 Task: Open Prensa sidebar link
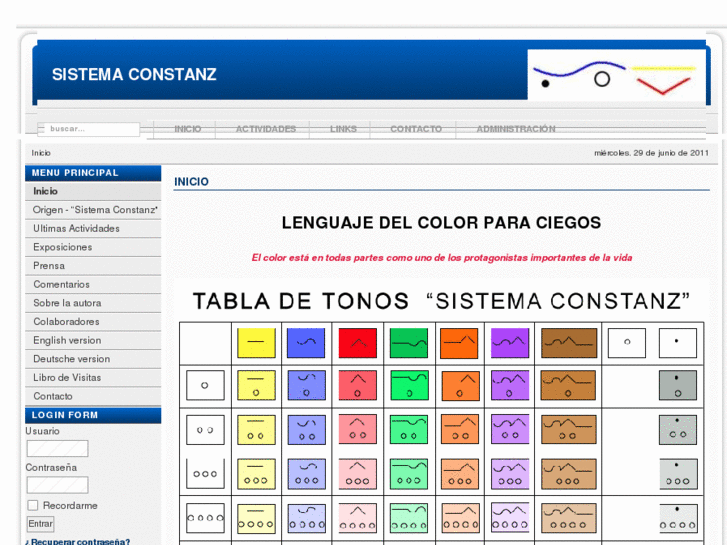point(93,265)
